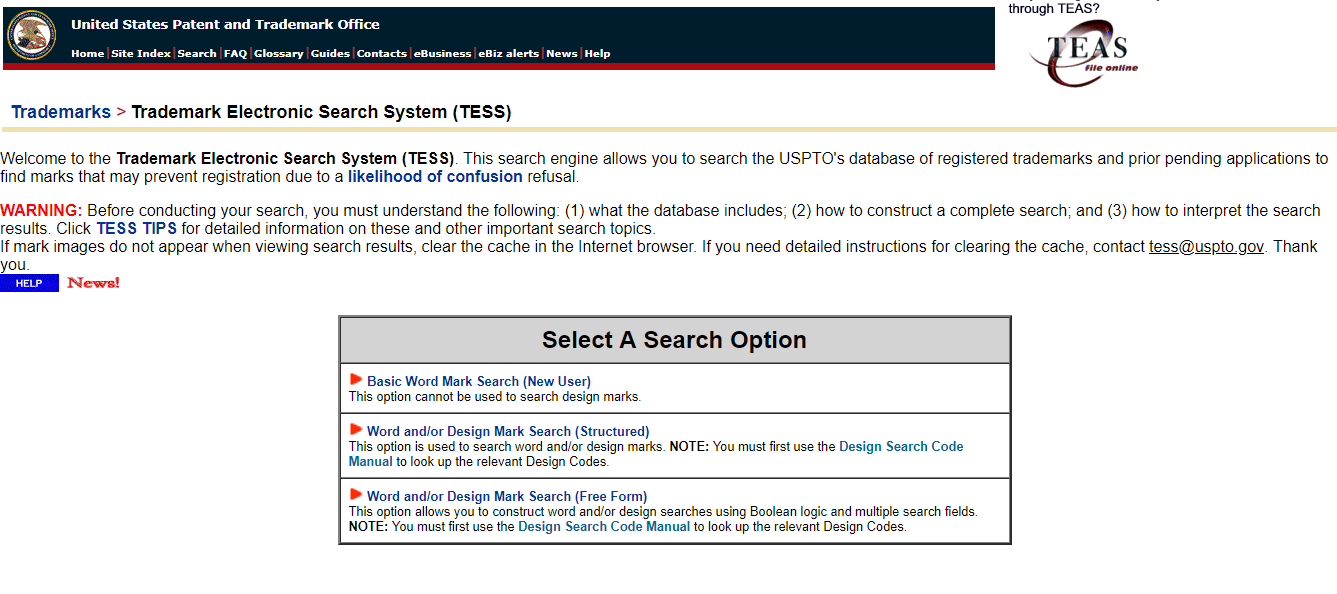The width and height of the screenshot is (1337, 594).
Task: Select FAQ in the header menu
Action: pos(235,54)
